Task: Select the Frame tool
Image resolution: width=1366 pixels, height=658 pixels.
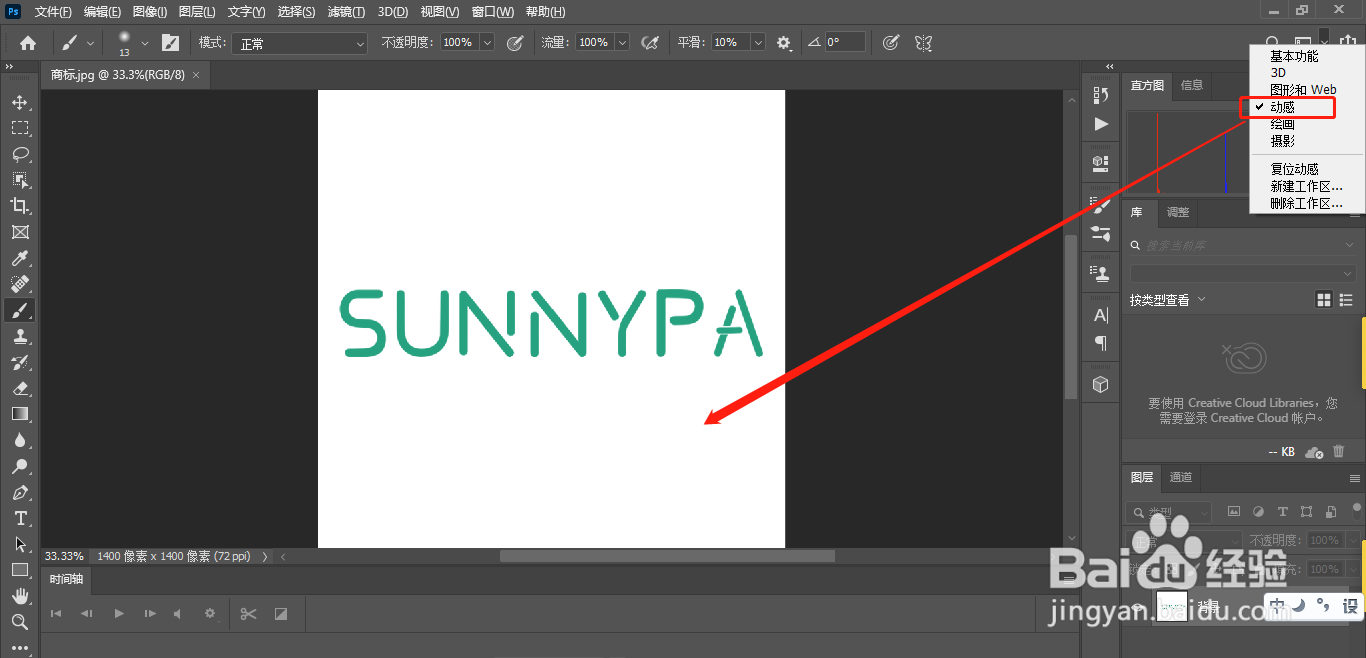Action: tap(20, 232)
